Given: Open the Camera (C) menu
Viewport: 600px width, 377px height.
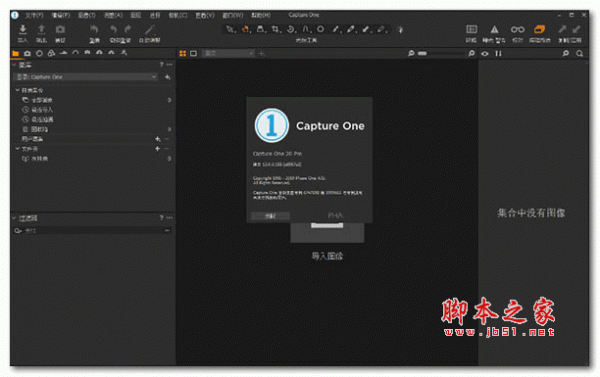Looking at the screenshot, I should (x=178, y=15).
